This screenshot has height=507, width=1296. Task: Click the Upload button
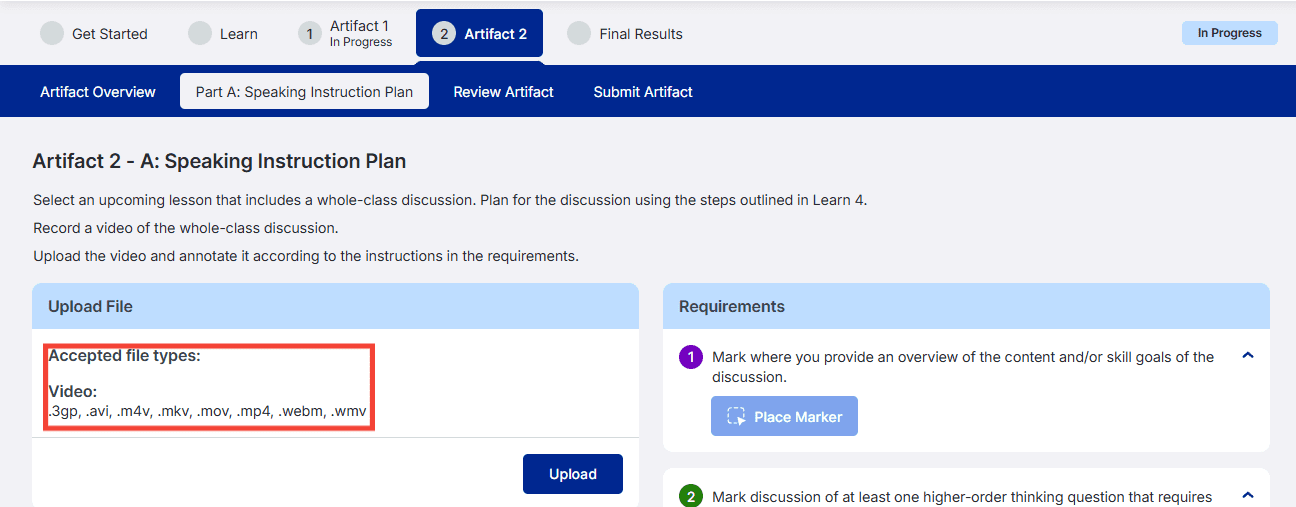[573, 474]
